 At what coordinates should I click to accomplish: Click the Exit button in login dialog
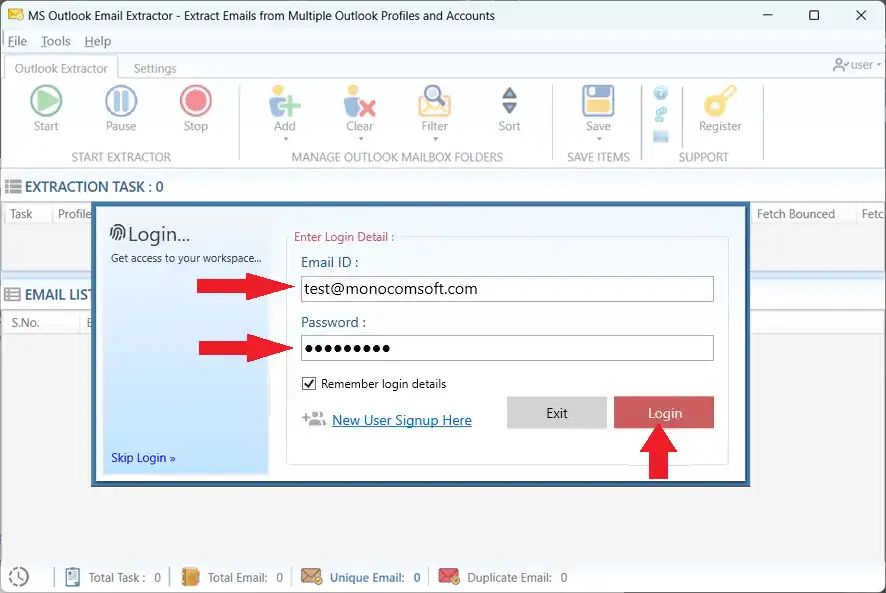(x=557, y=413)
